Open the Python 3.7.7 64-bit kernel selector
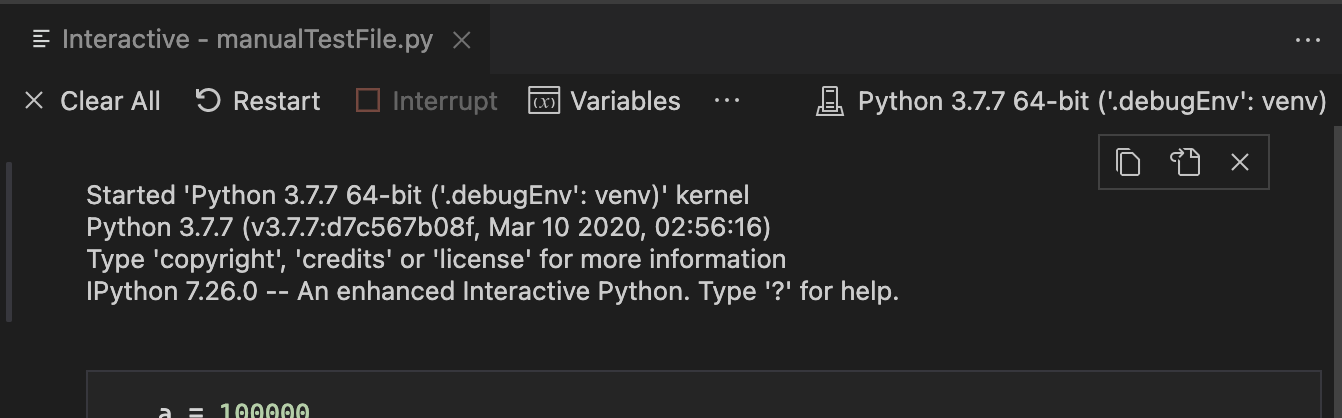 (x=1091, y=102)
